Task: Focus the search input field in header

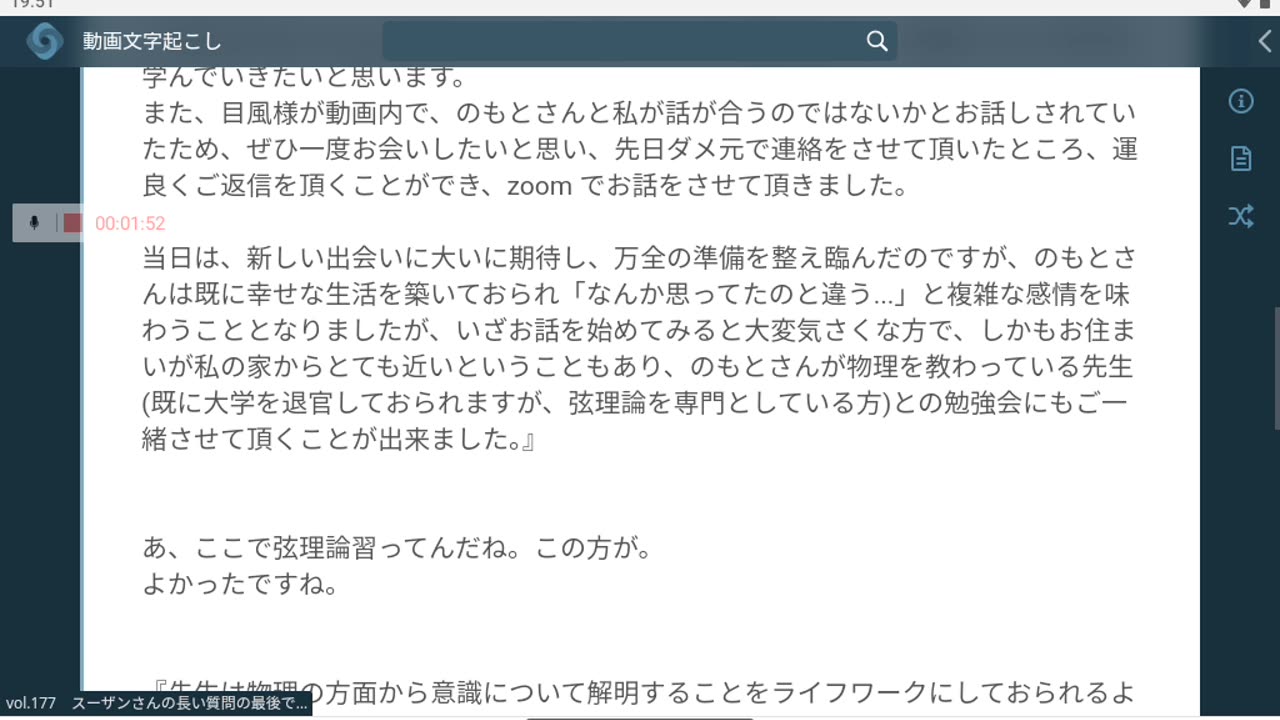Action: tap(639, 41)
